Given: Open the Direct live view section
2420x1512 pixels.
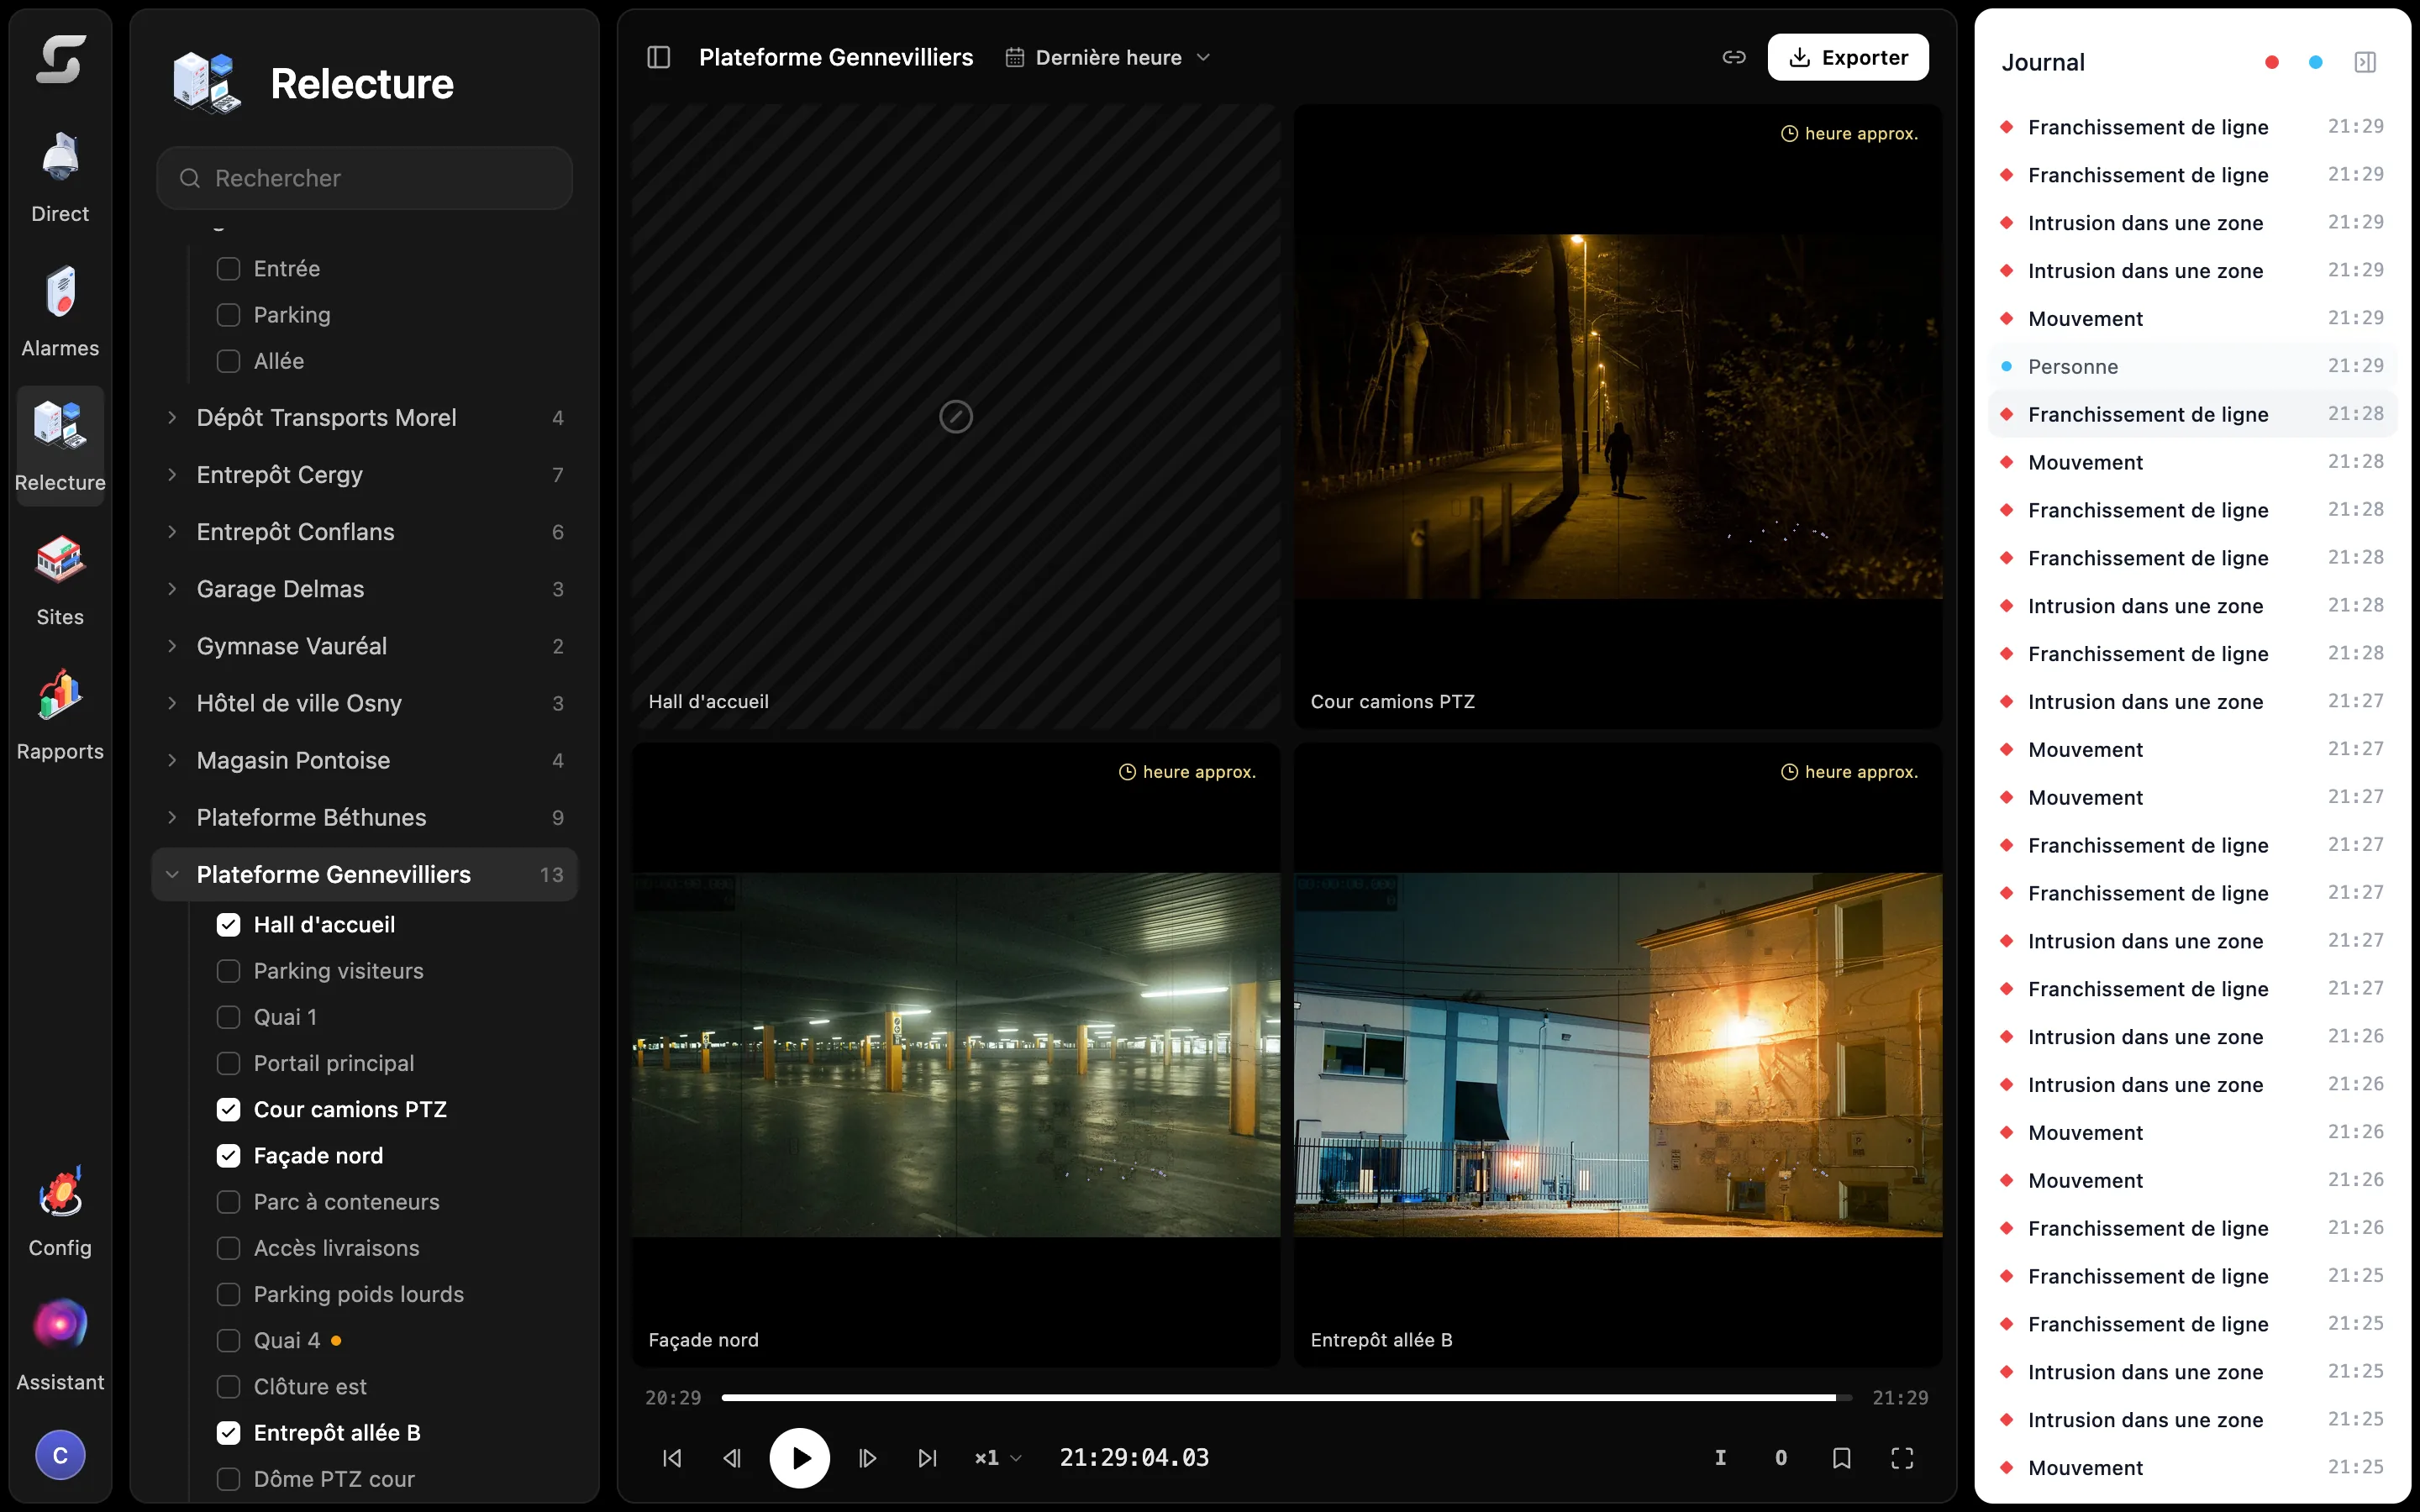Looking at the screenshot, I should coord(60,176).
